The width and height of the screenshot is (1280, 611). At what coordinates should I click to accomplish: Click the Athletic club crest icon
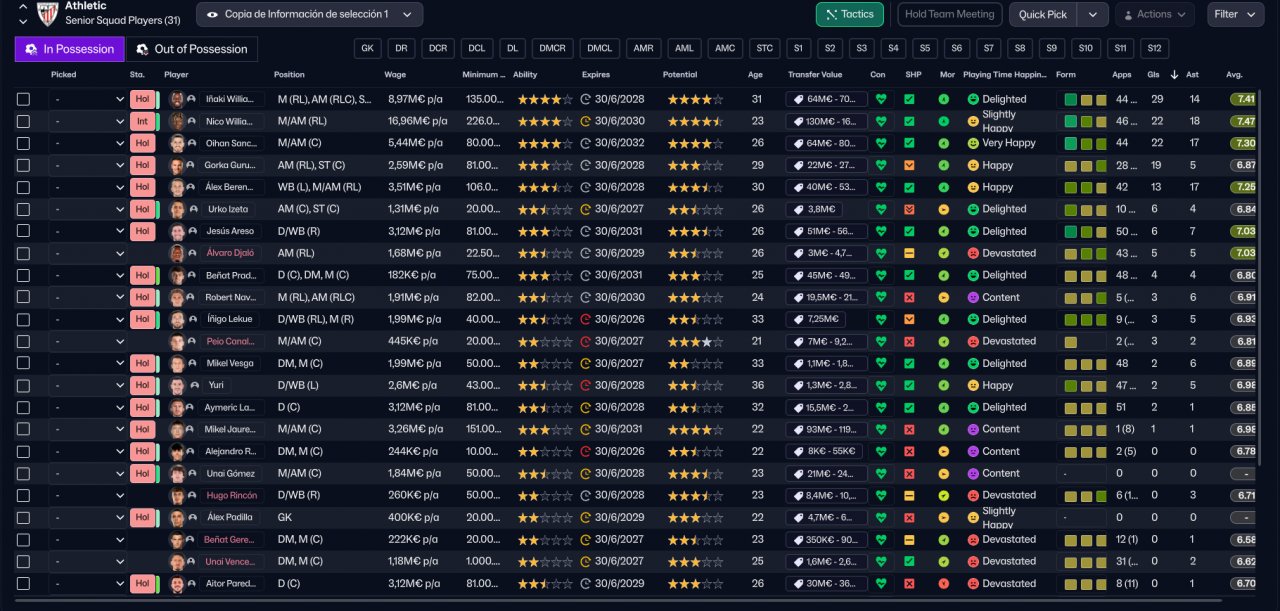point(47,14)
